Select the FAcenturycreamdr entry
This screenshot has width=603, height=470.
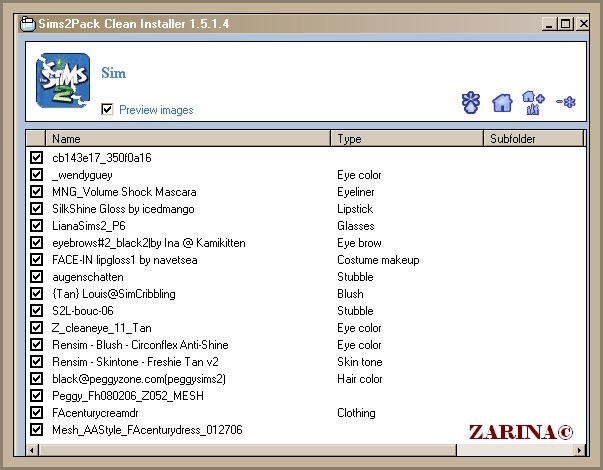(95, 413)
